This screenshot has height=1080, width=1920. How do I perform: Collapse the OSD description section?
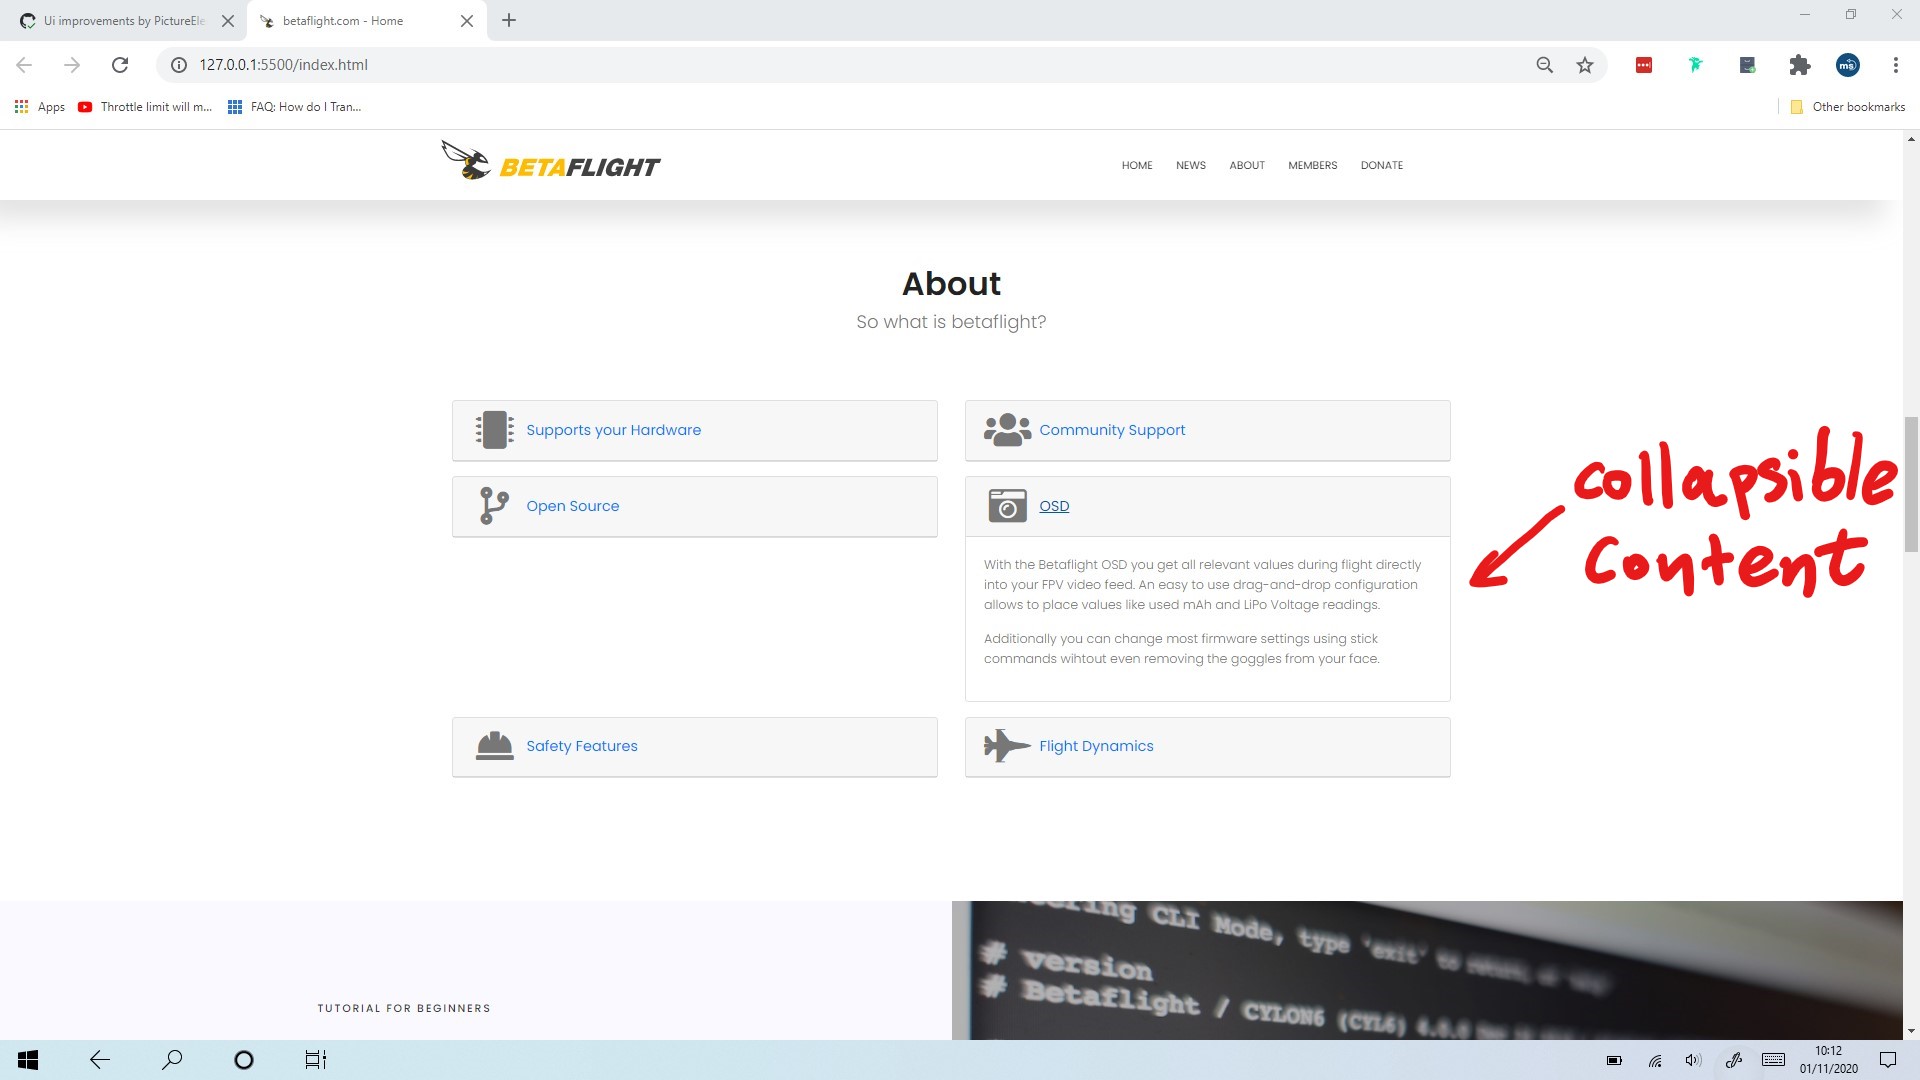coord(1054,505)
